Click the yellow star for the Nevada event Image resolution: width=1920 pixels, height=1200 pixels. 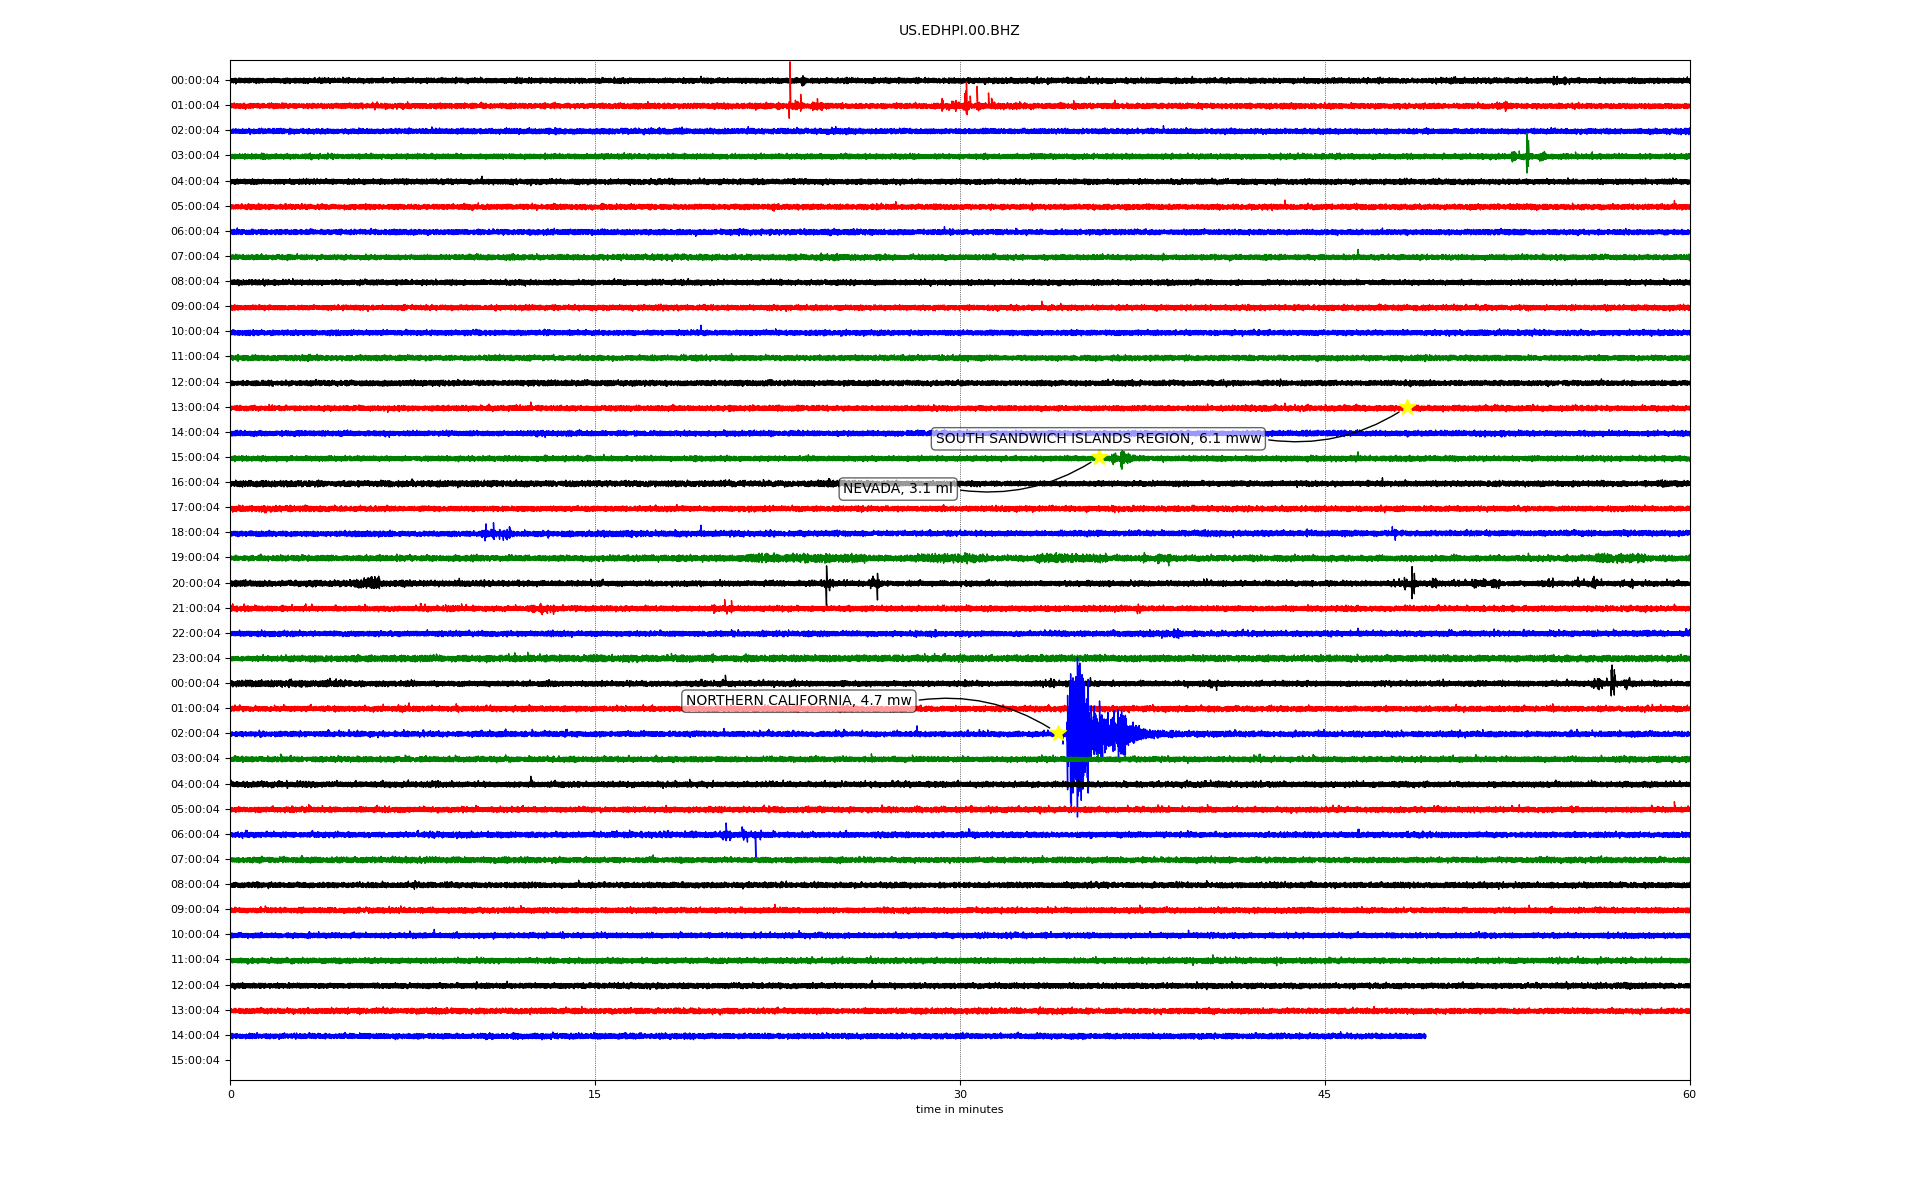pos(1099,458)
